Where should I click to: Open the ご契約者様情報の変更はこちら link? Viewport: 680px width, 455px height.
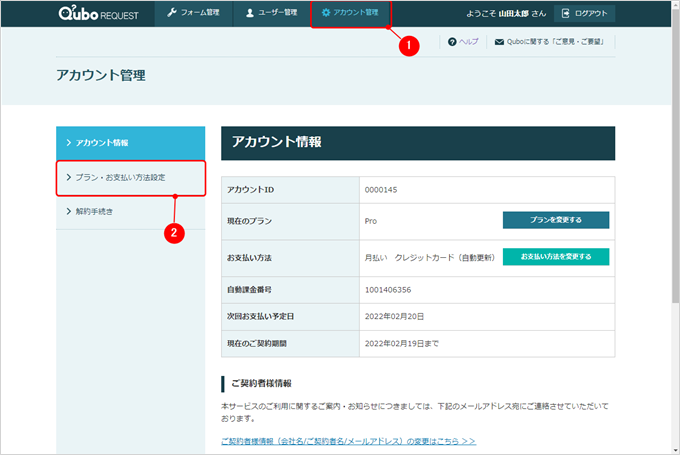pos(348,441)
